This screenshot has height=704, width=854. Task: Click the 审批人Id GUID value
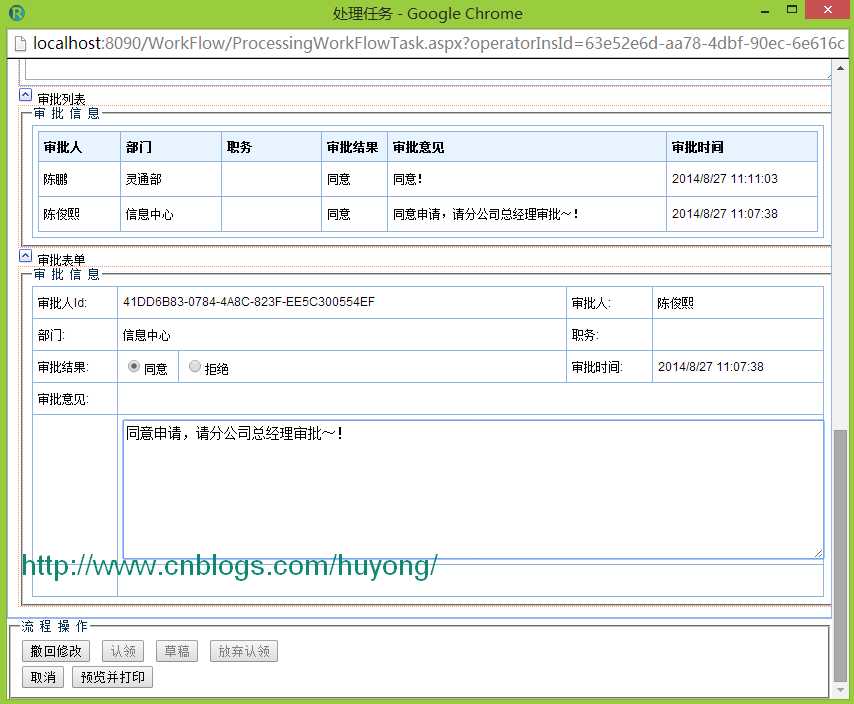click(x=249, y=302)
